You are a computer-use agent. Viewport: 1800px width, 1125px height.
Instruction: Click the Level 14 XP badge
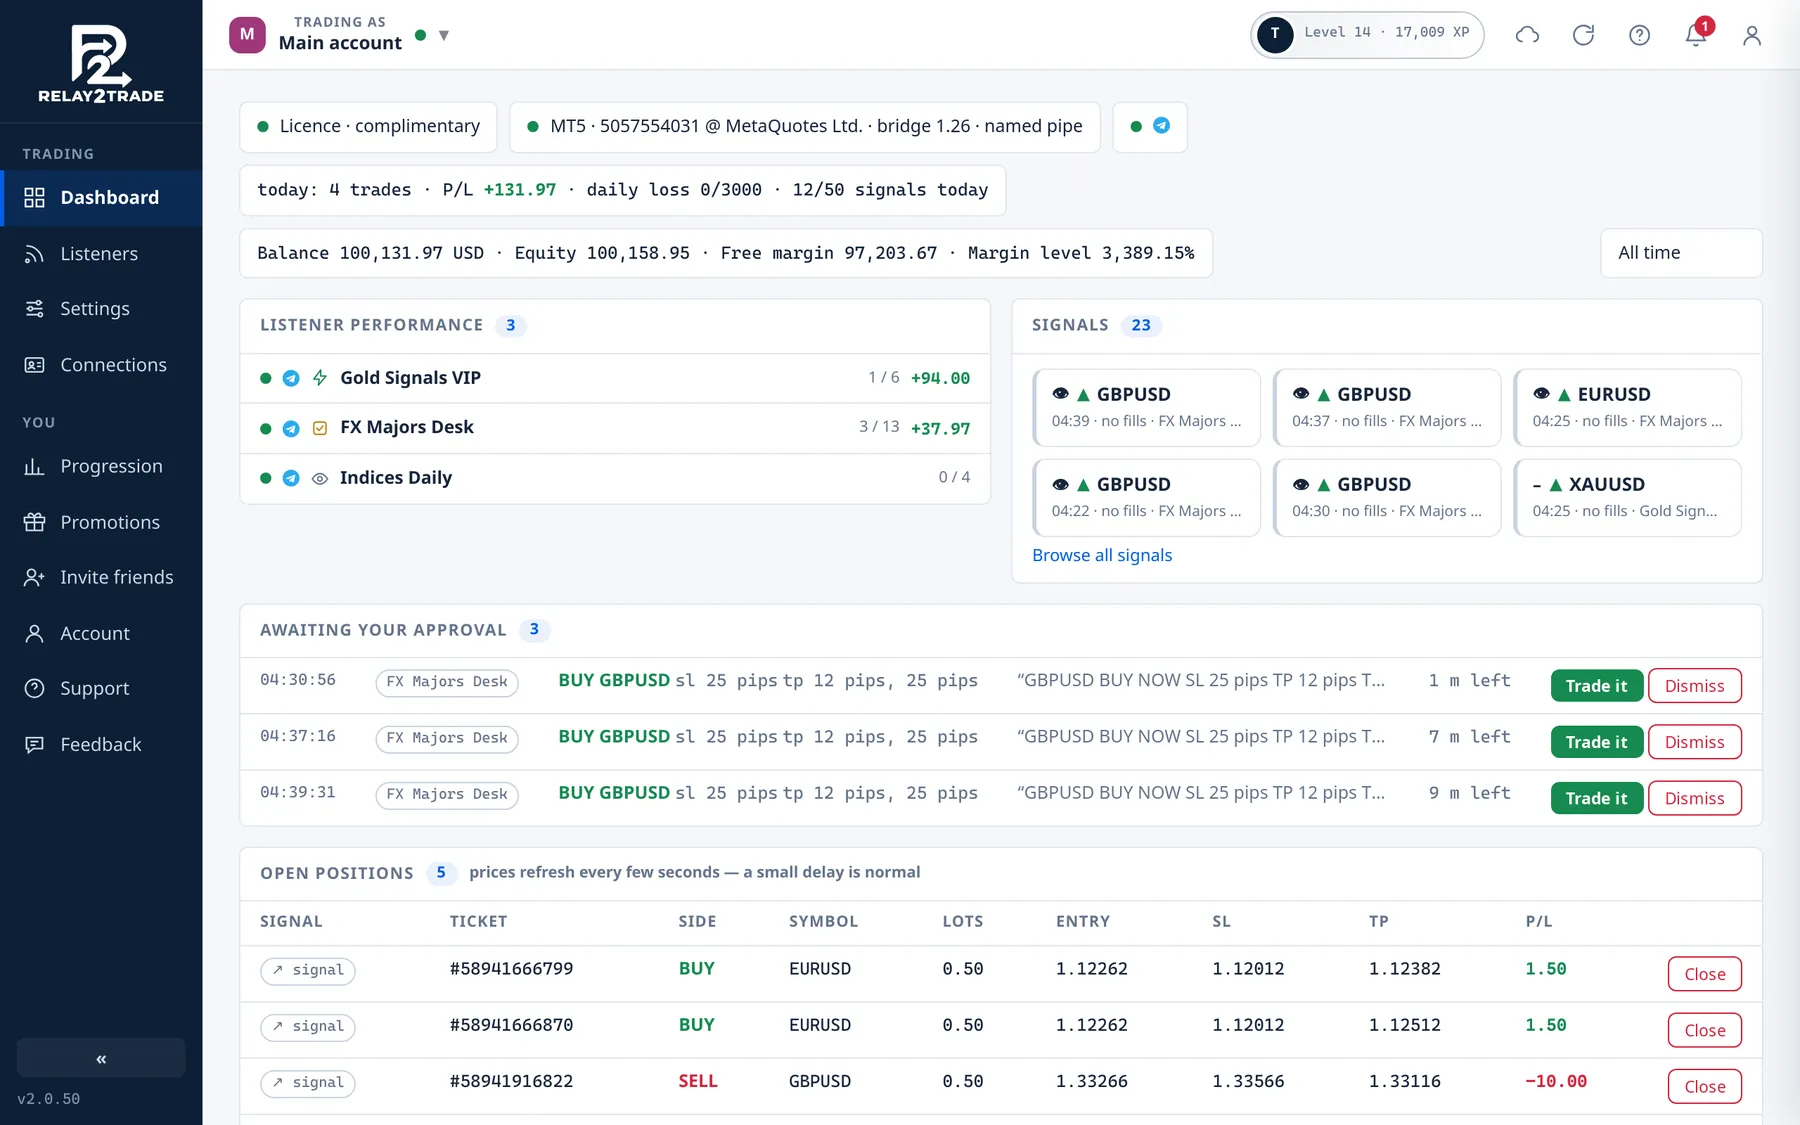(x=1367, y=34)
